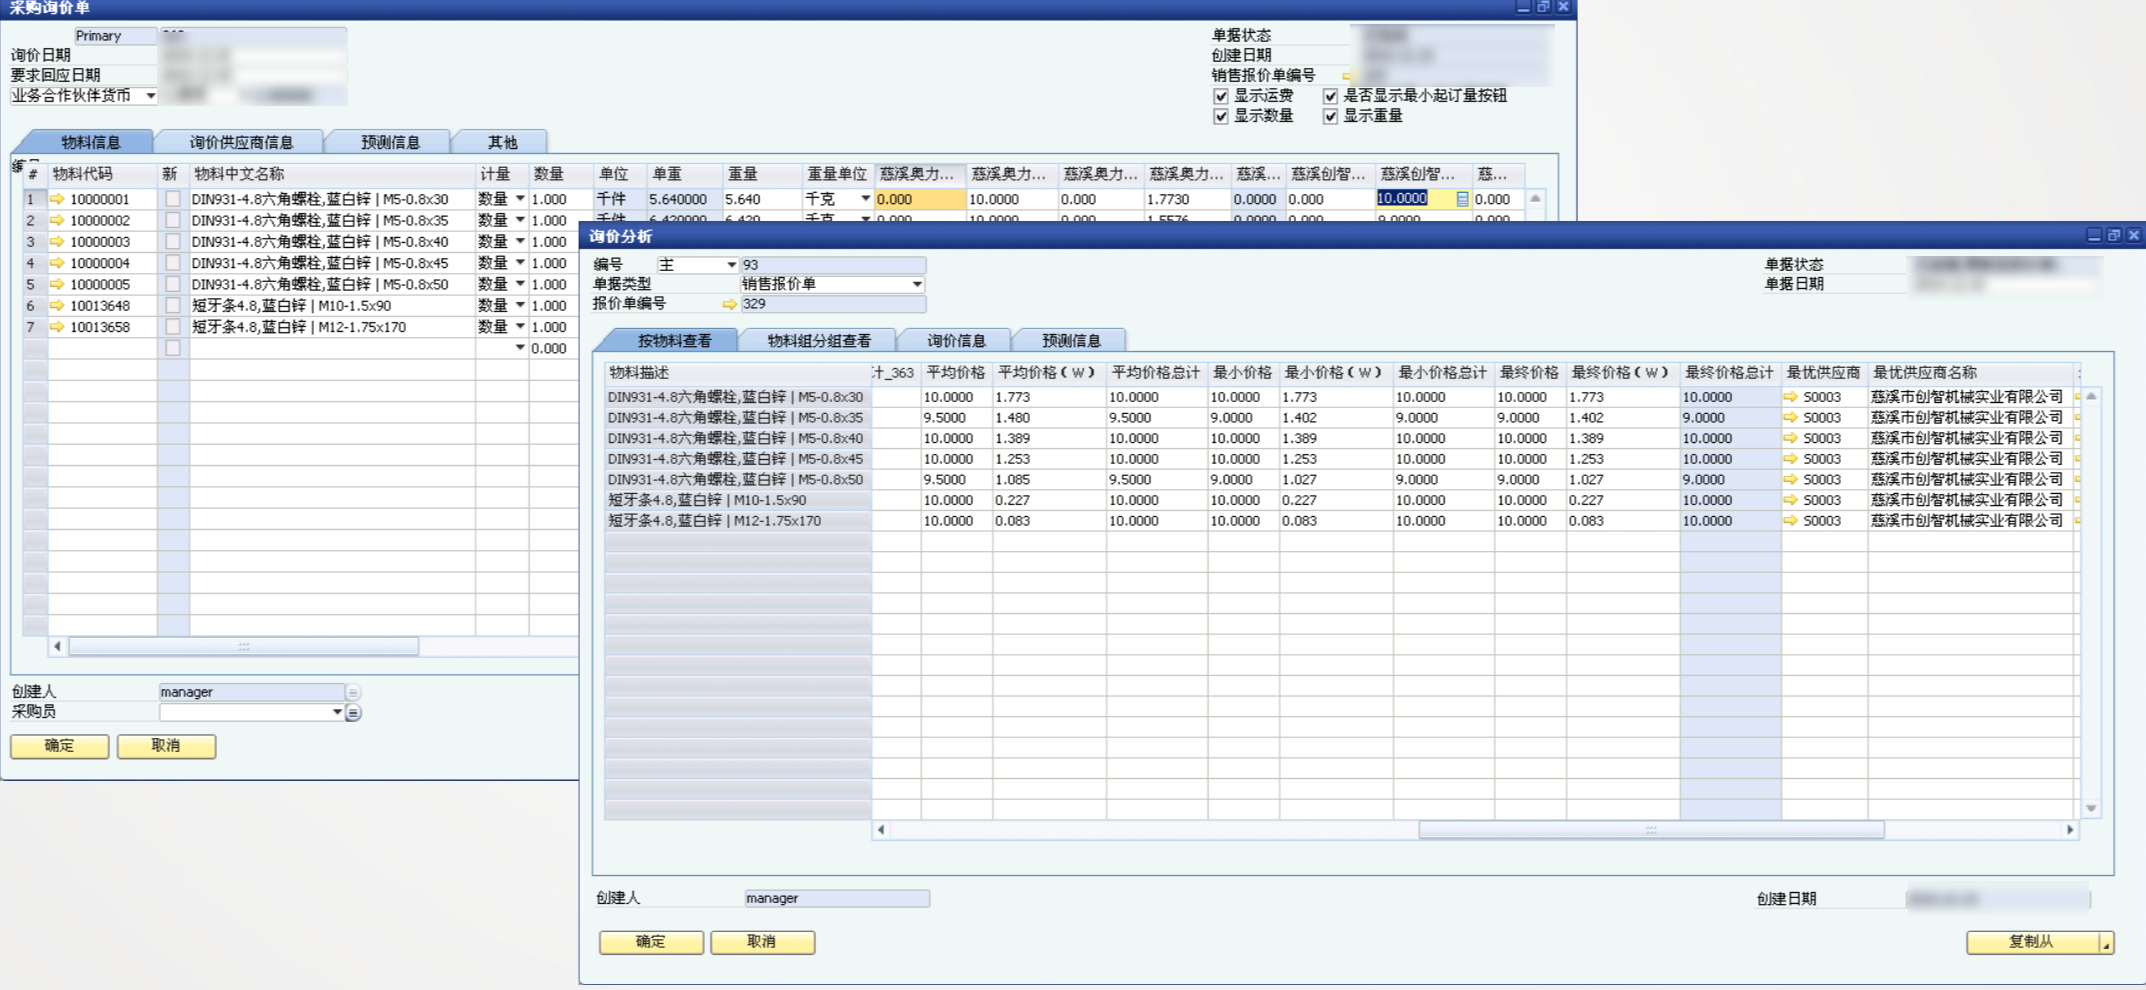
Task: Click 最优供应商名称 column header
Action: click(x=1968, y=373)
